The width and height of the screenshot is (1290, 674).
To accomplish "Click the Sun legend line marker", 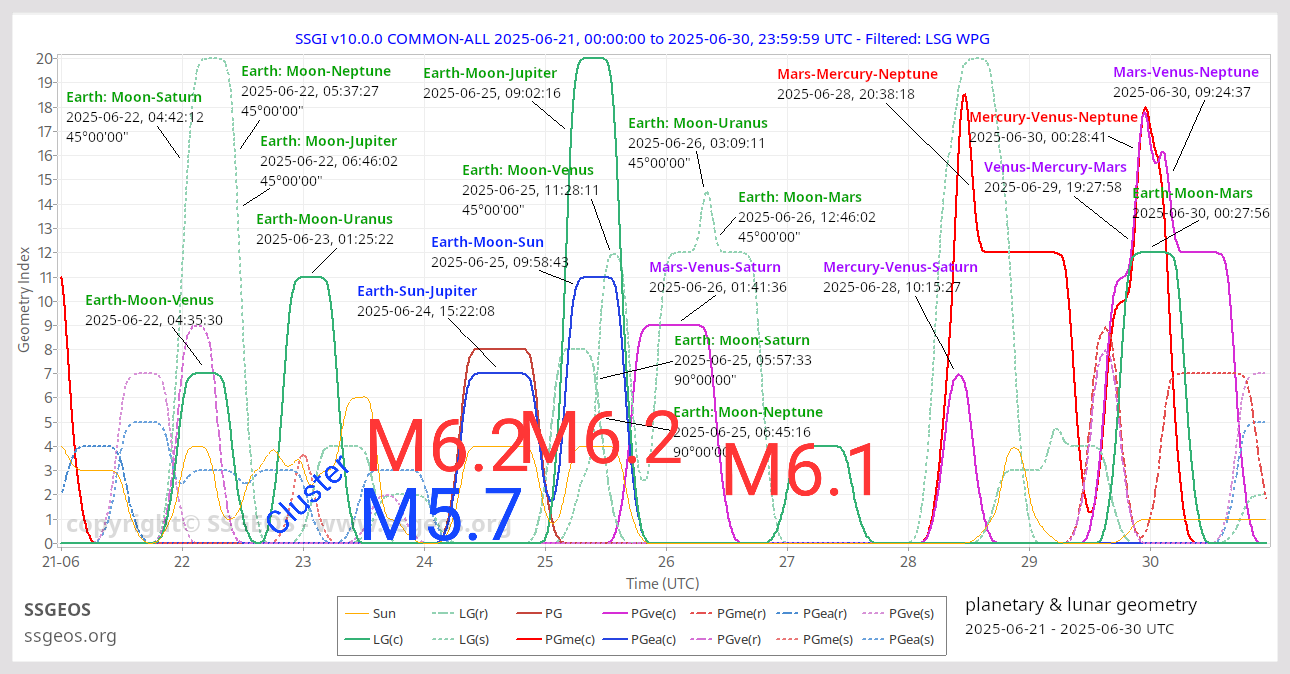I will point(354,615).
